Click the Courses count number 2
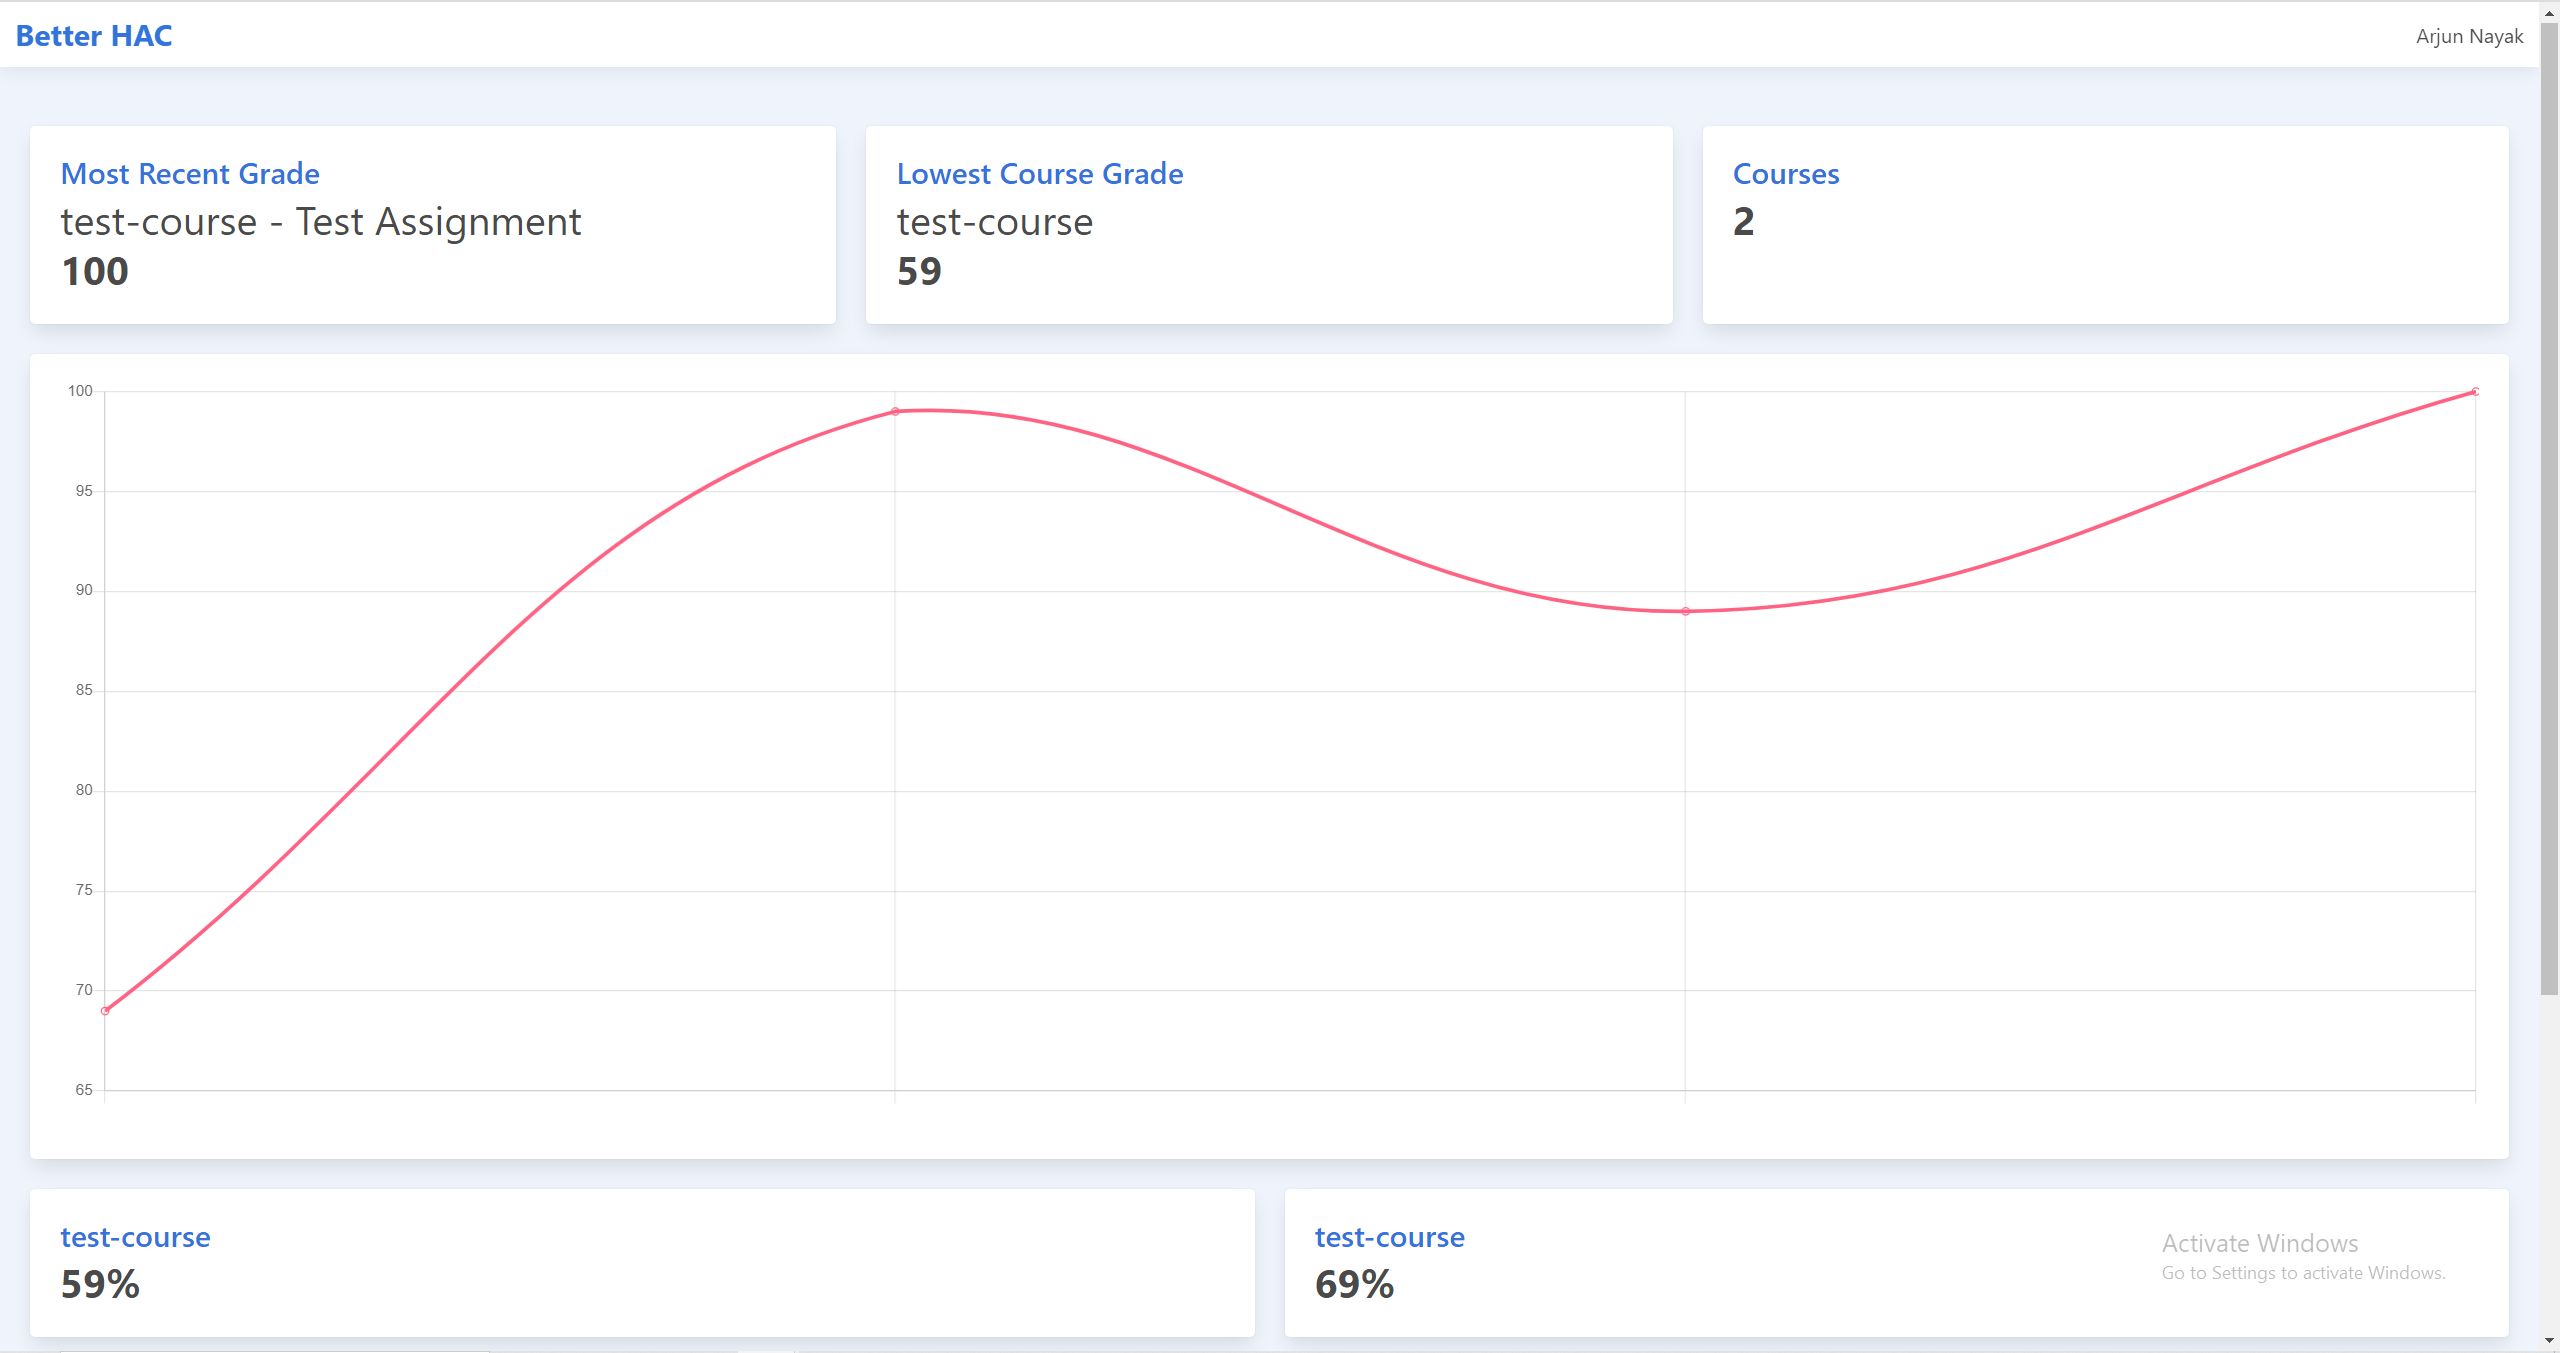 pyautogui.click(x=1743, y=222)
